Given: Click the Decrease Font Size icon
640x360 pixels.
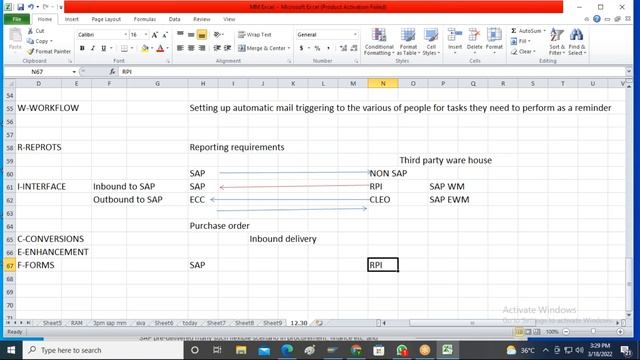Looking at the screenshot, I should pyautogui.click(x=165, y=35).
